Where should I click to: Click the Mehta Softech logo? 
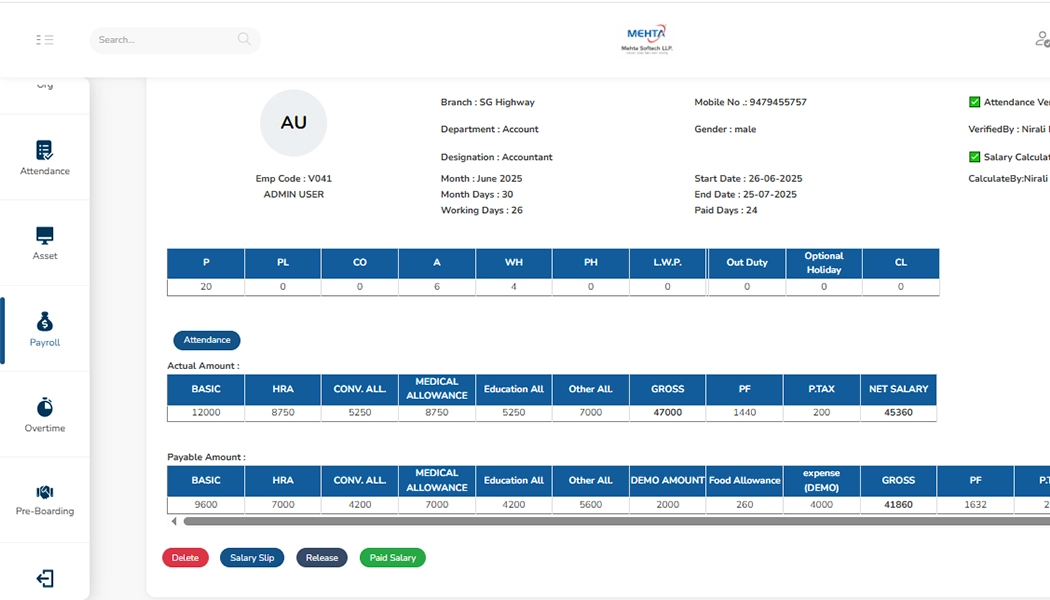click(x=645, y=39)
